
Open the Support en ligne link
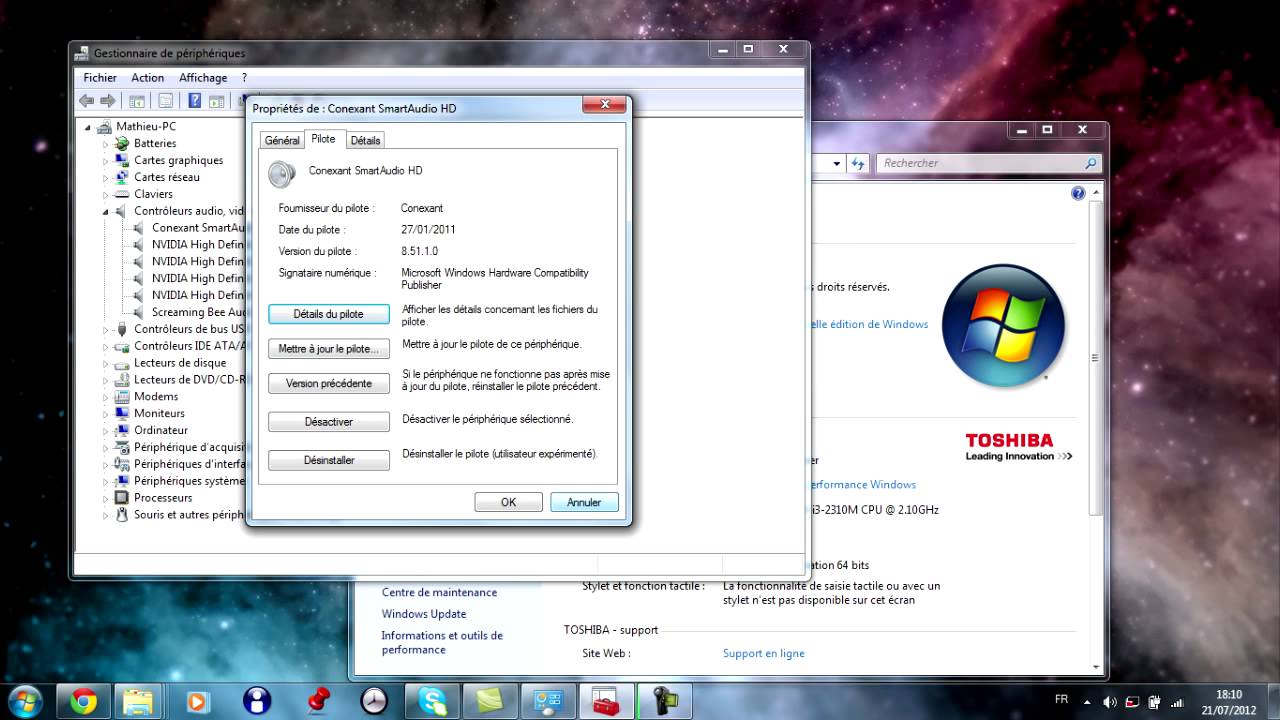click(x=764, y=653)
